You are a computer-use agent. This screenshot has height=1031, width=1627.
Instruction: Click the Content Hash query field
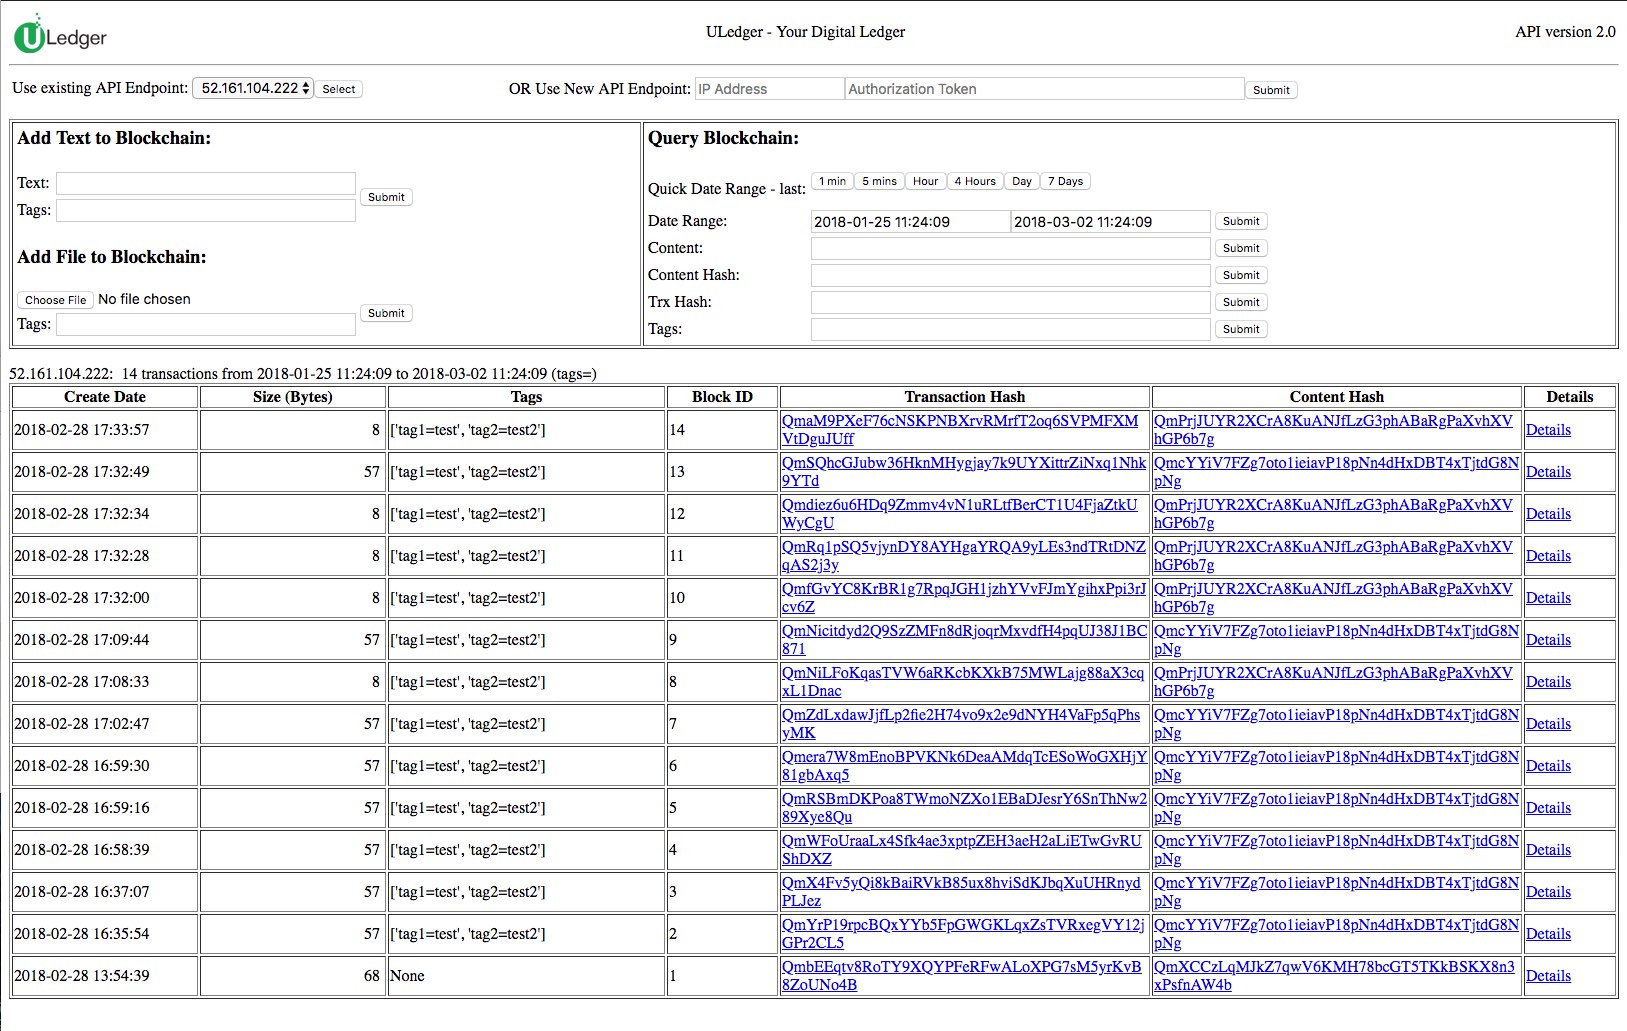(x=1010, y=275)
